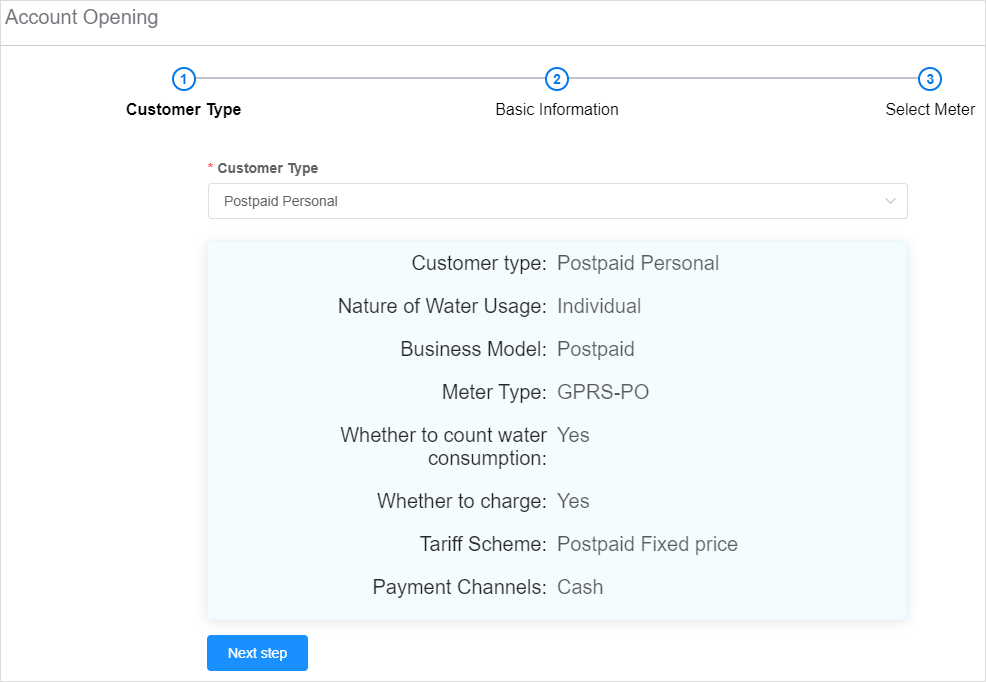986x682 pixels.
Task: Click the Payment Channels Cash value
Action: coord(580,587)
